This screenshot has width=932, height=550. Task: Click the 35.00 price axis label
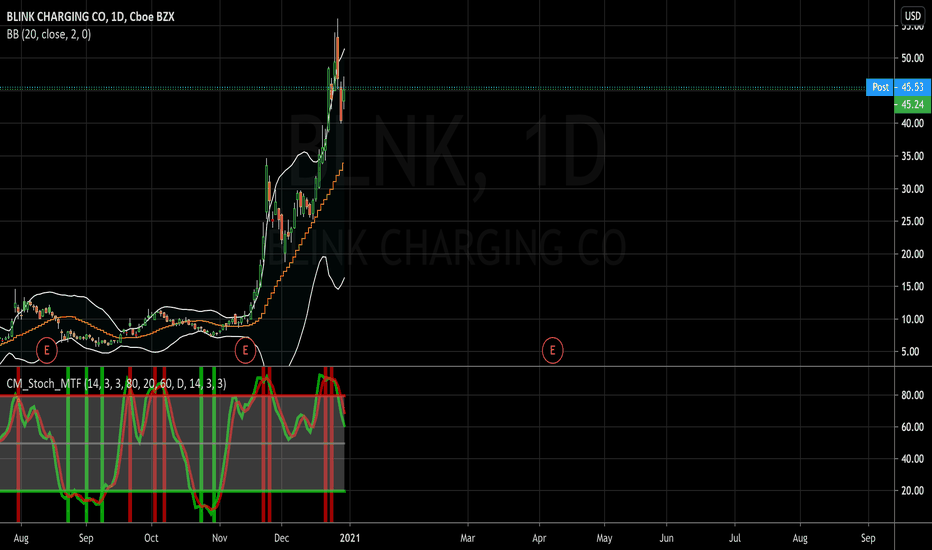(x=912, y=156)
